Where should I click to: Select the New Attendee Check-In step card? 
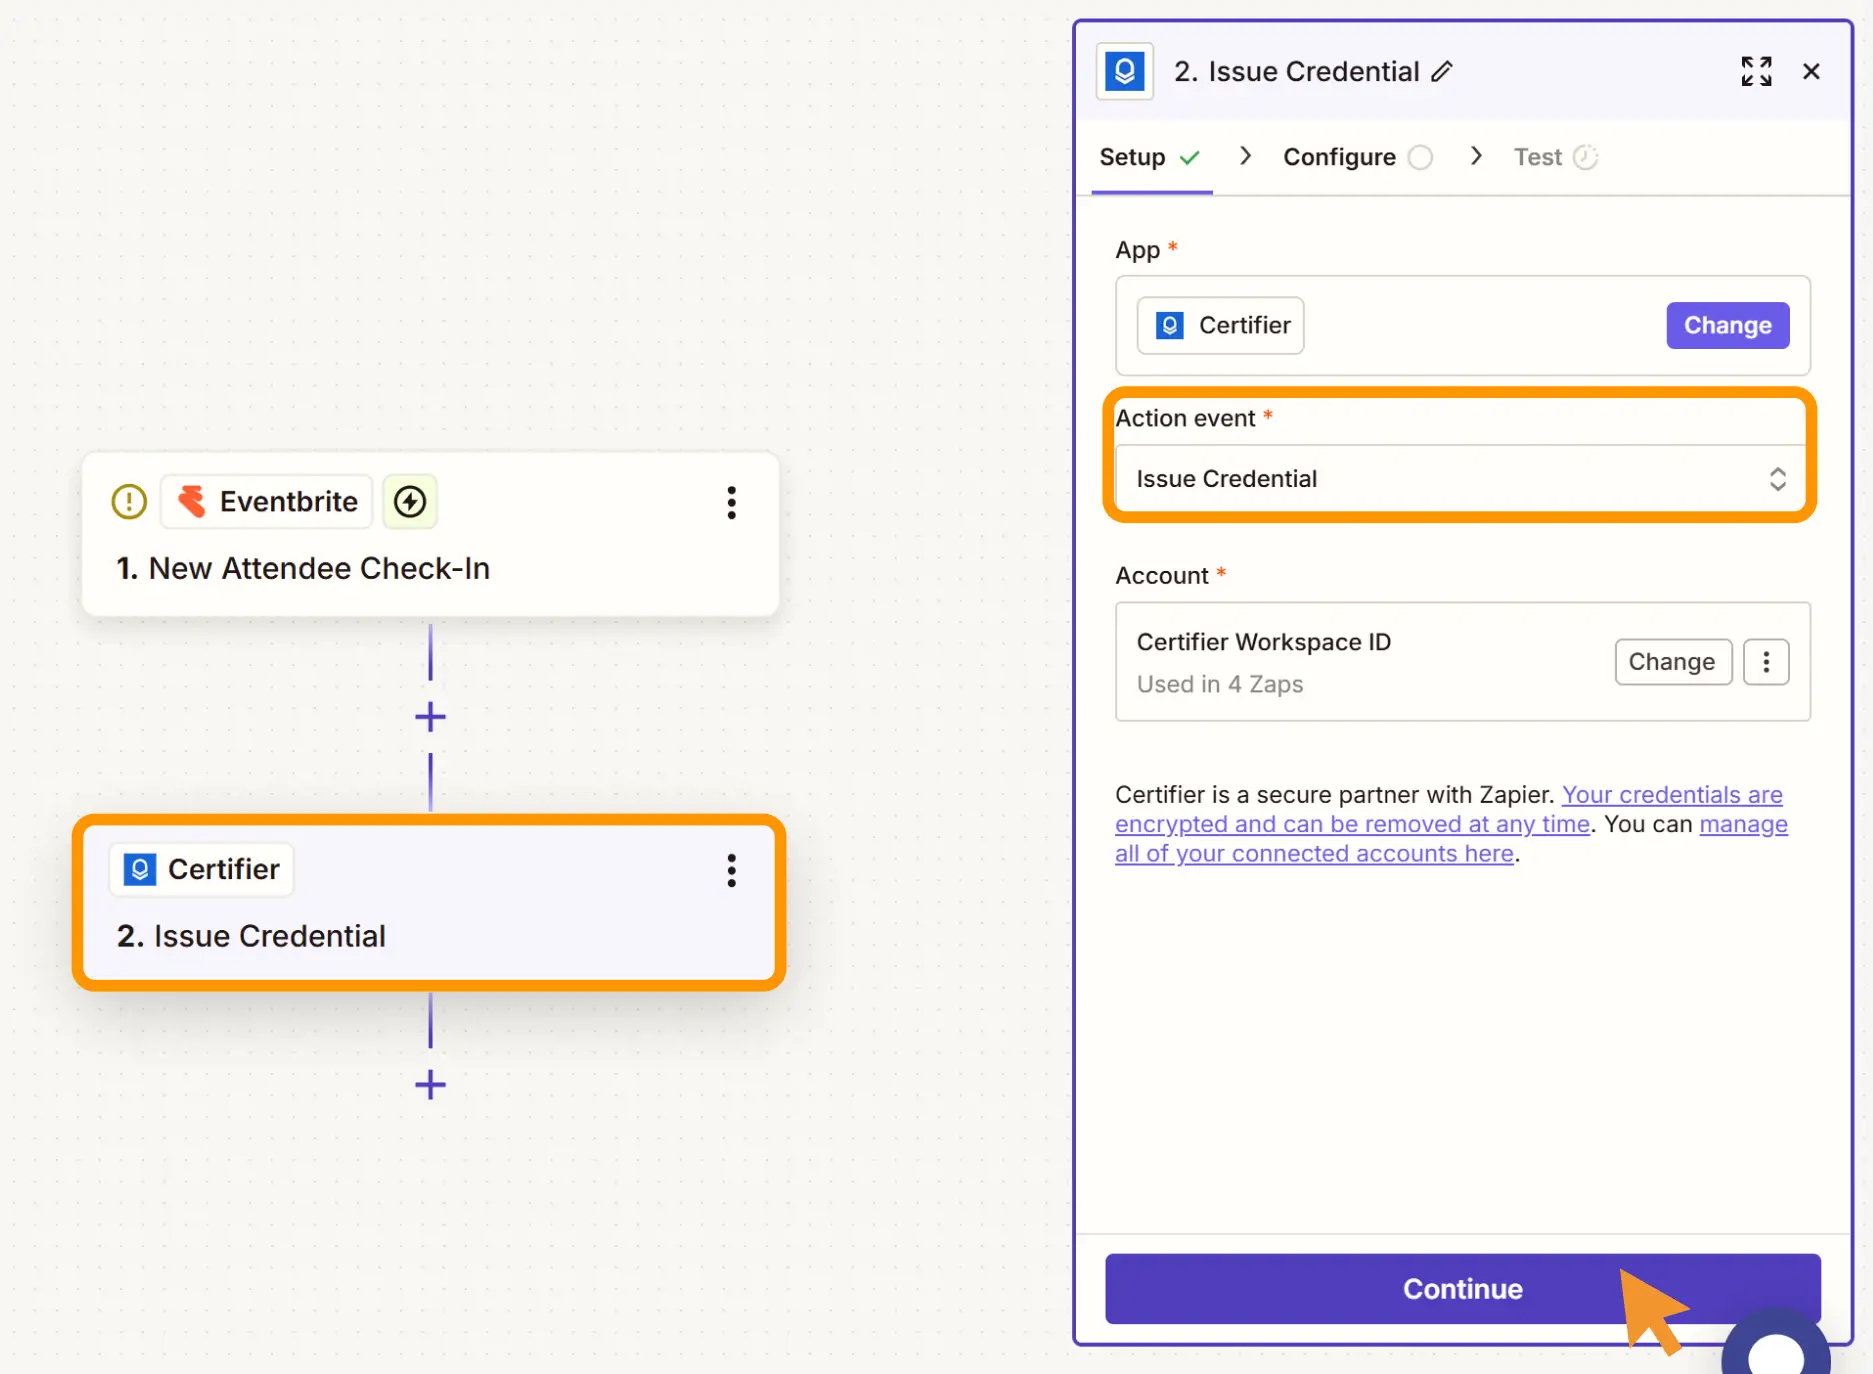point(430,533)
